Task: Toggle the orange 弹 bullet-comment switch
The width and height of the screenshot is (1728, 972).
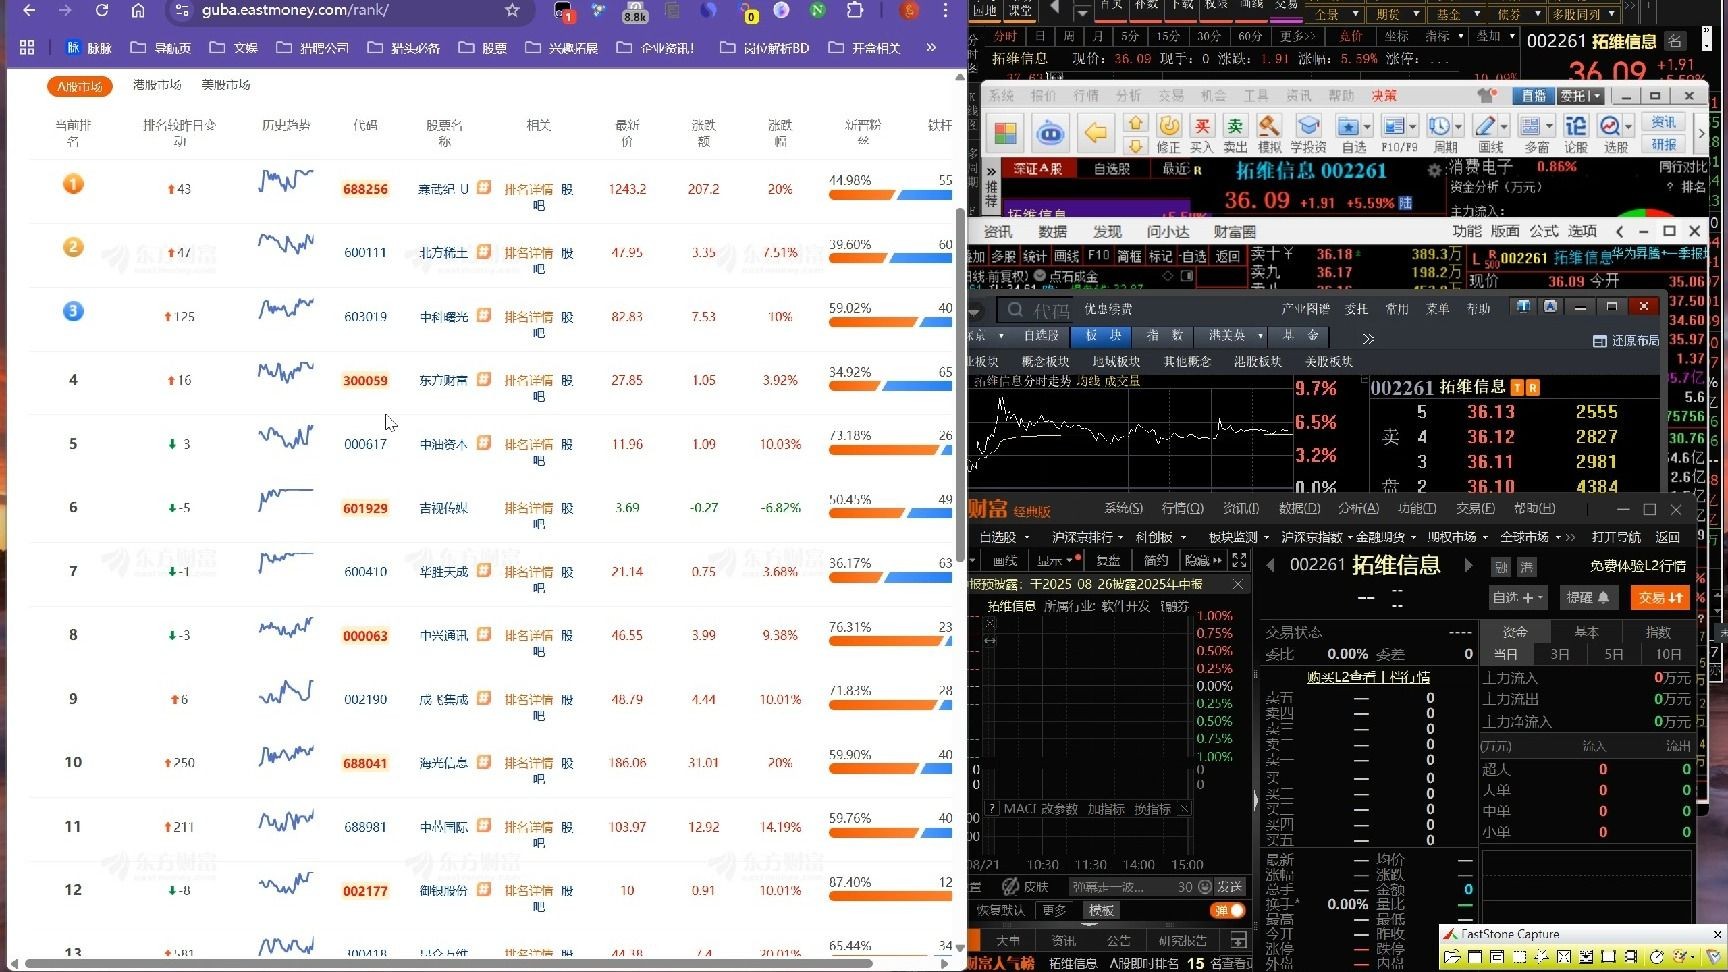Action: (1228, 910)
